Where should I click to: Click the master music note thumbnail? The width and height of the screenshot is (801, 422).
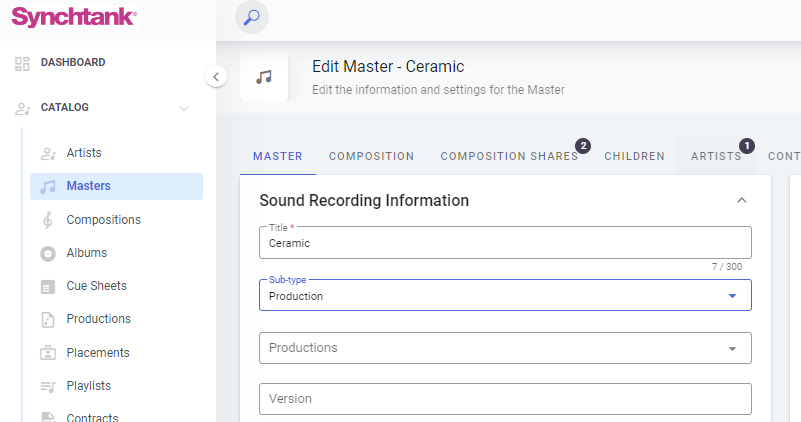pos(264,77)
